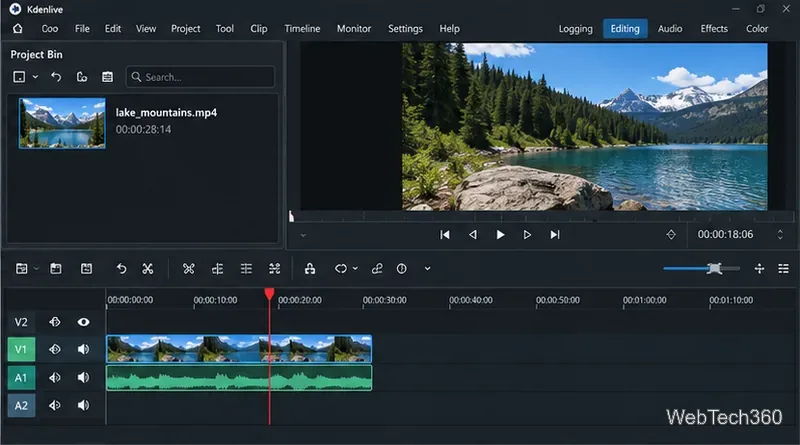Click the group clips icon in timeline toolbar
The height and width of the screenshot is (445, 800).
tap(274, 269)
